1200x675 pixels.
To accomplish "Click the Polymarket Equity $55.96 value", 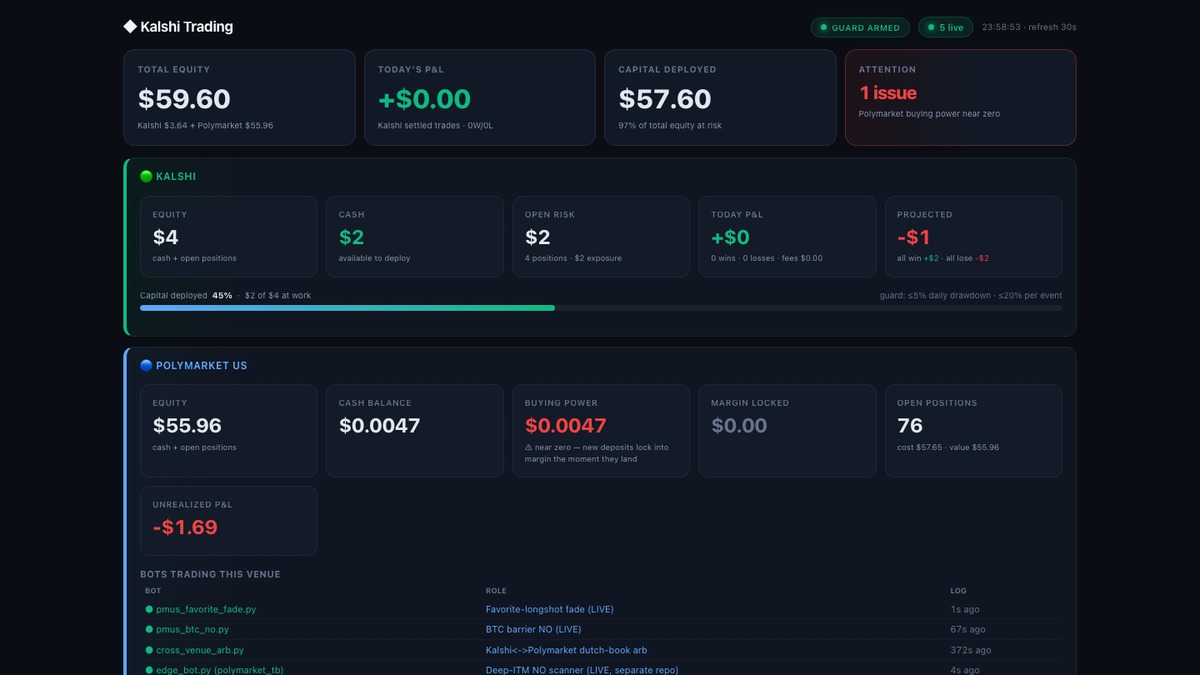I will [187, 426].
